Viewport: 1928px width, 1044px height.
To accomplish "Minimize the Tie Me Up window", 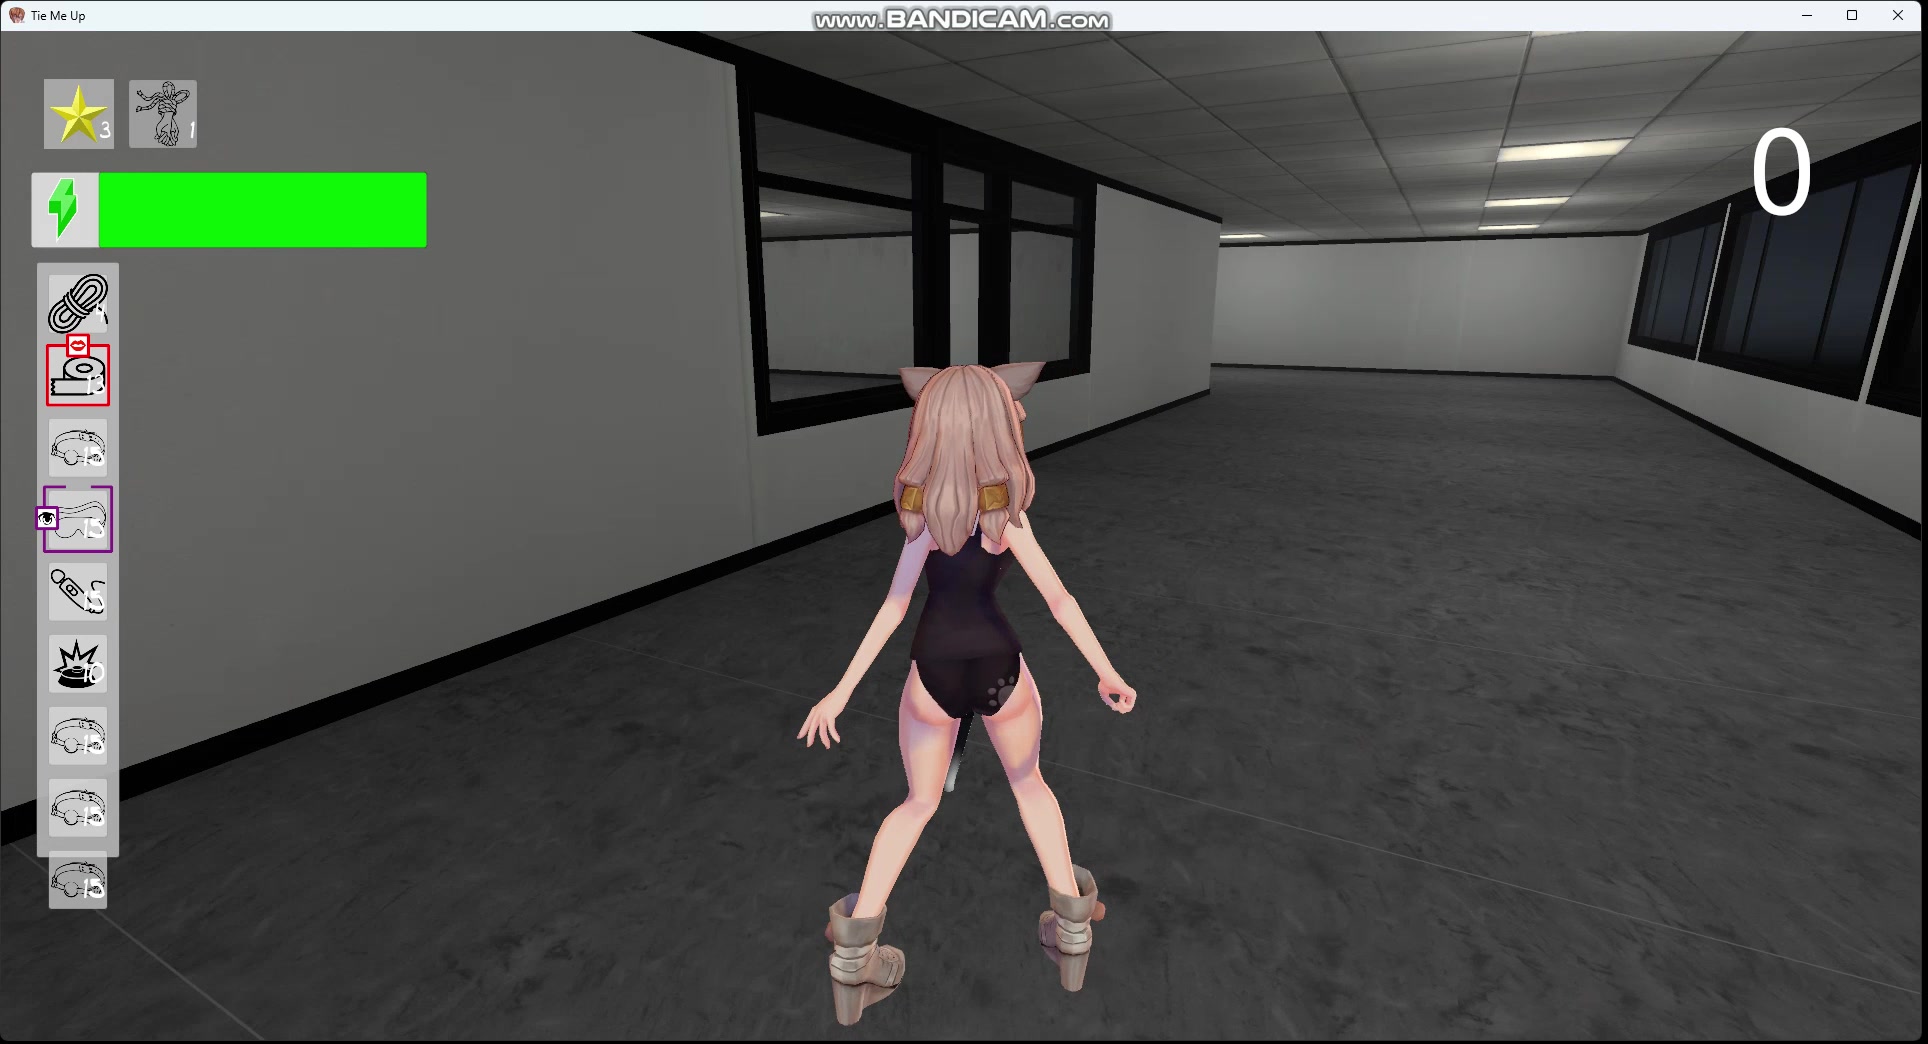I will pyautogui.click(x=1807, y=15).
